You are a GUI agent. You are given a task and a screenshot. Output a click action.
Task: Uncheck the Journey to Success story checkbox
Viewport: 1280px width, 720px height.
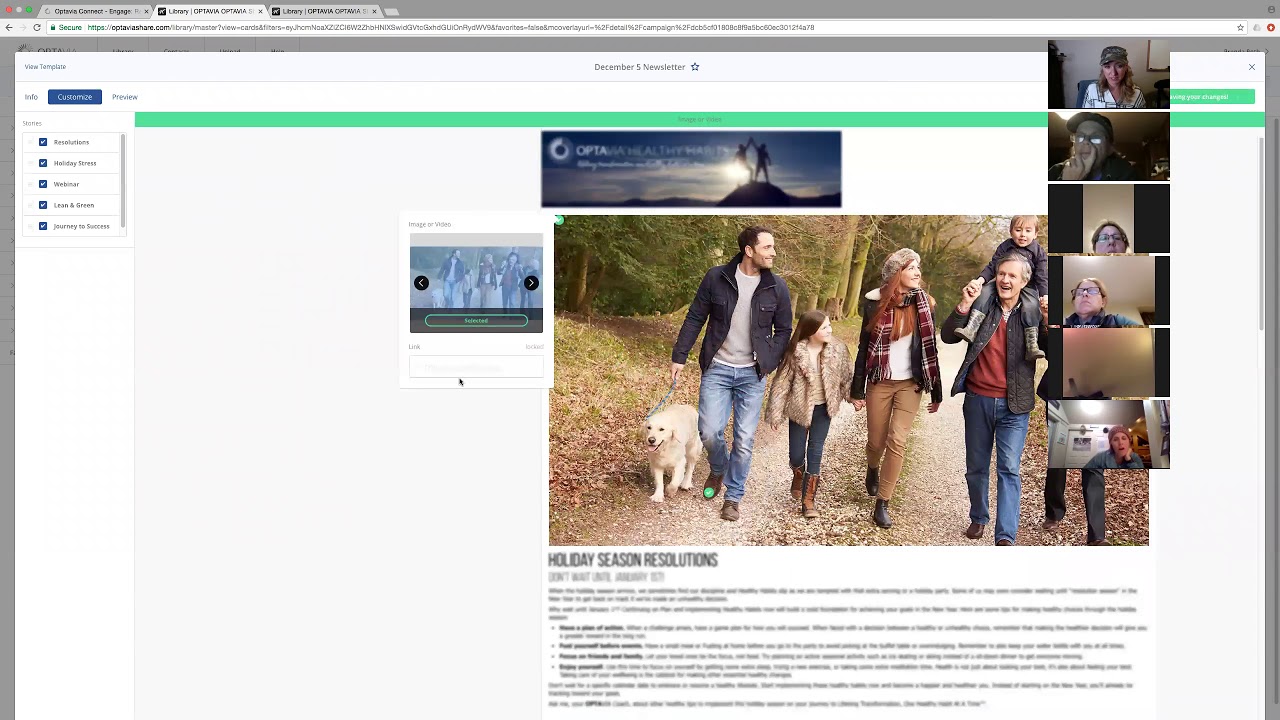tap(43, 226)
